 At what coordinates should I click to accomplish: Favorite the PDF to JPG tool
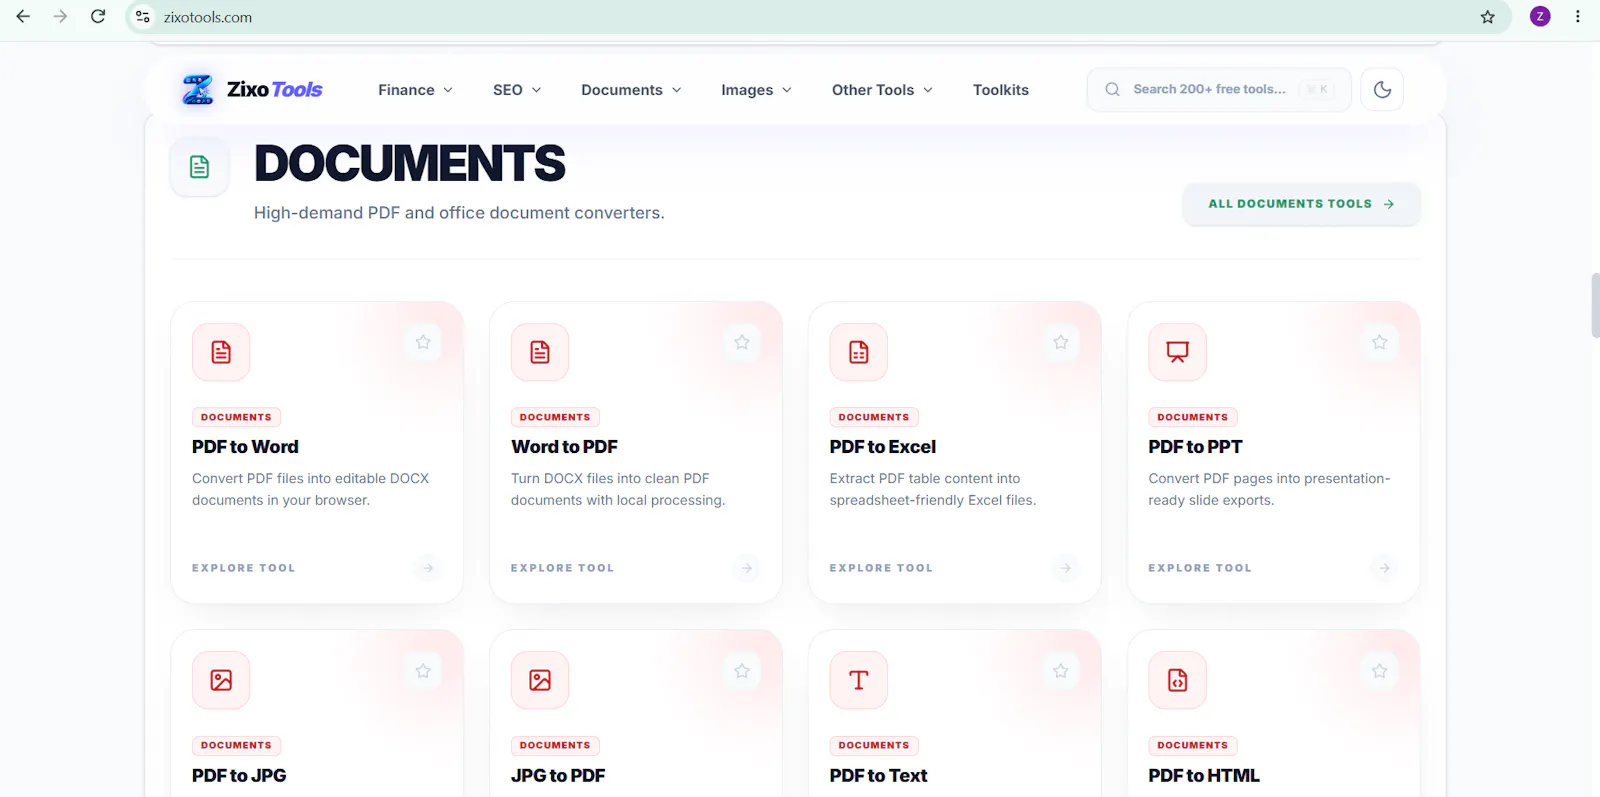[x=423, y=671]
